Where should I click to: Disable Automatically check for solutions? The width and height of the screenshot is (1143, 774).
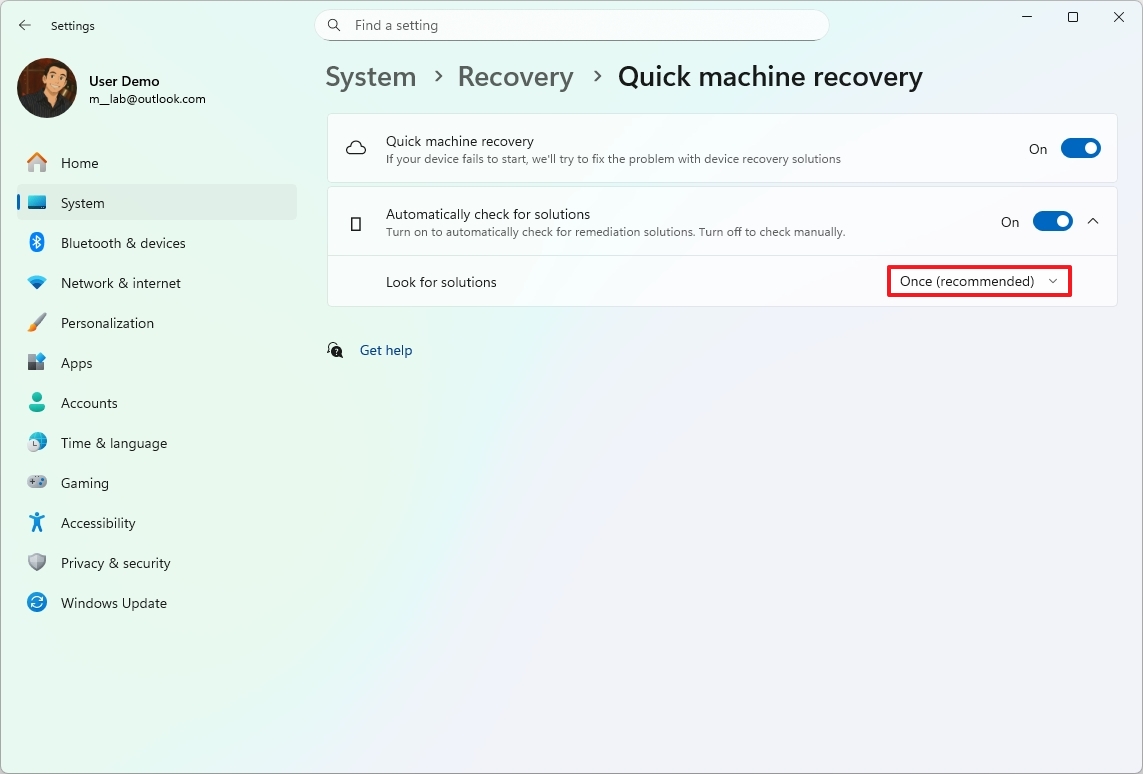pos(1052,222)
